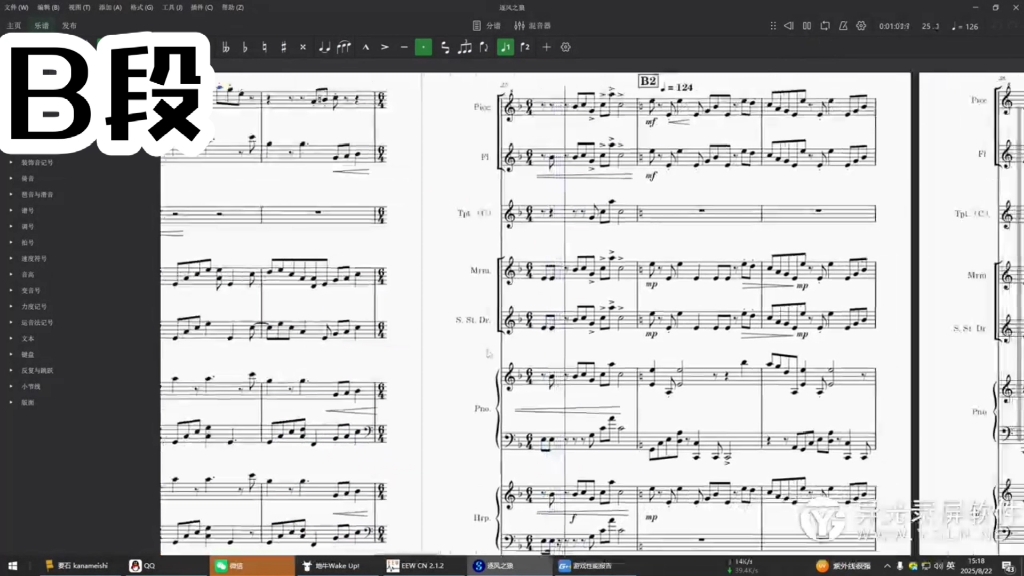Click the playback time display
This screenshot has width=1024, height=576.
894,26
